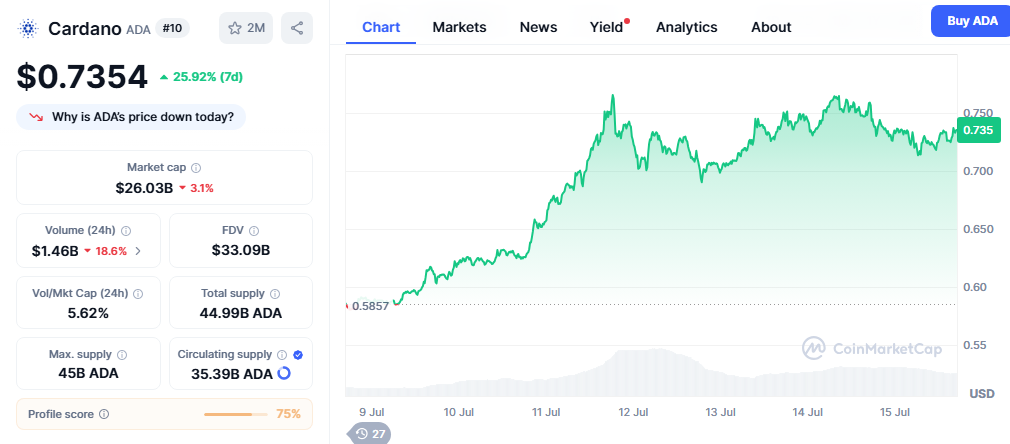1010x444 pixels.
Task: Expand the Volume (24h) chevron arrow
Action: [x=138, y=251]
